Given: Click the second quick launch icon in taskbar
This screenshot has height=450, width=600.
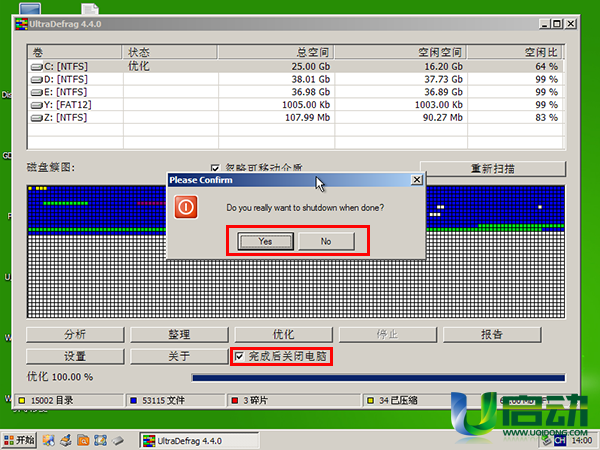Looking at the screenshot, I should coord(66,440).
